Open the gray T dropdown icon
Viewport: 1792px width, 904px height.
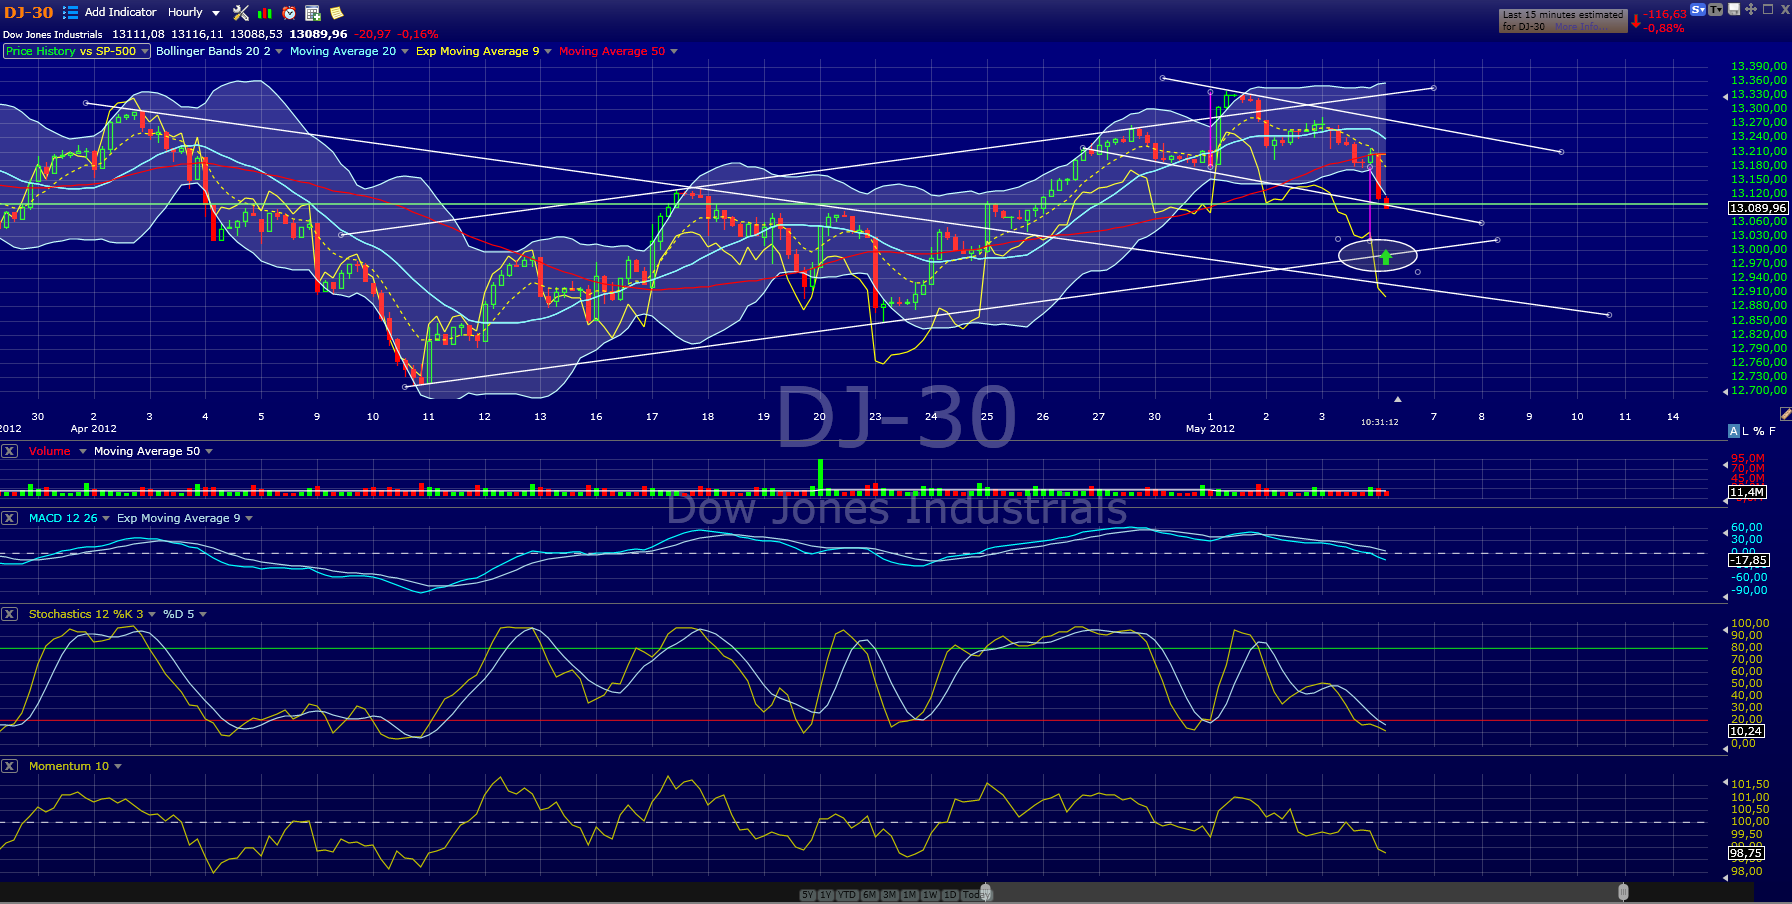(x=1715, y=9)
